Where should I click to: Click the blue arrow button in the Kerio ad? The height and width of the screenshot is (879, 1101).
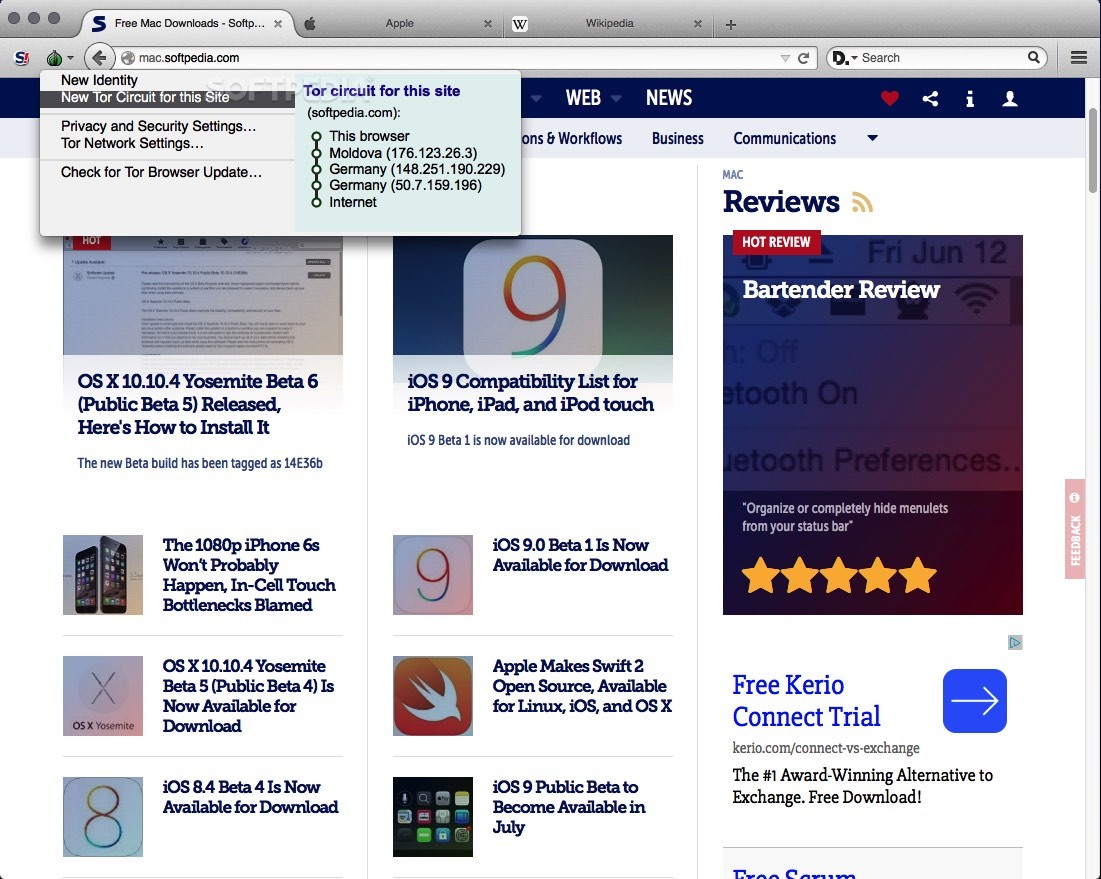pyautogui.click(x=975, y=701)
